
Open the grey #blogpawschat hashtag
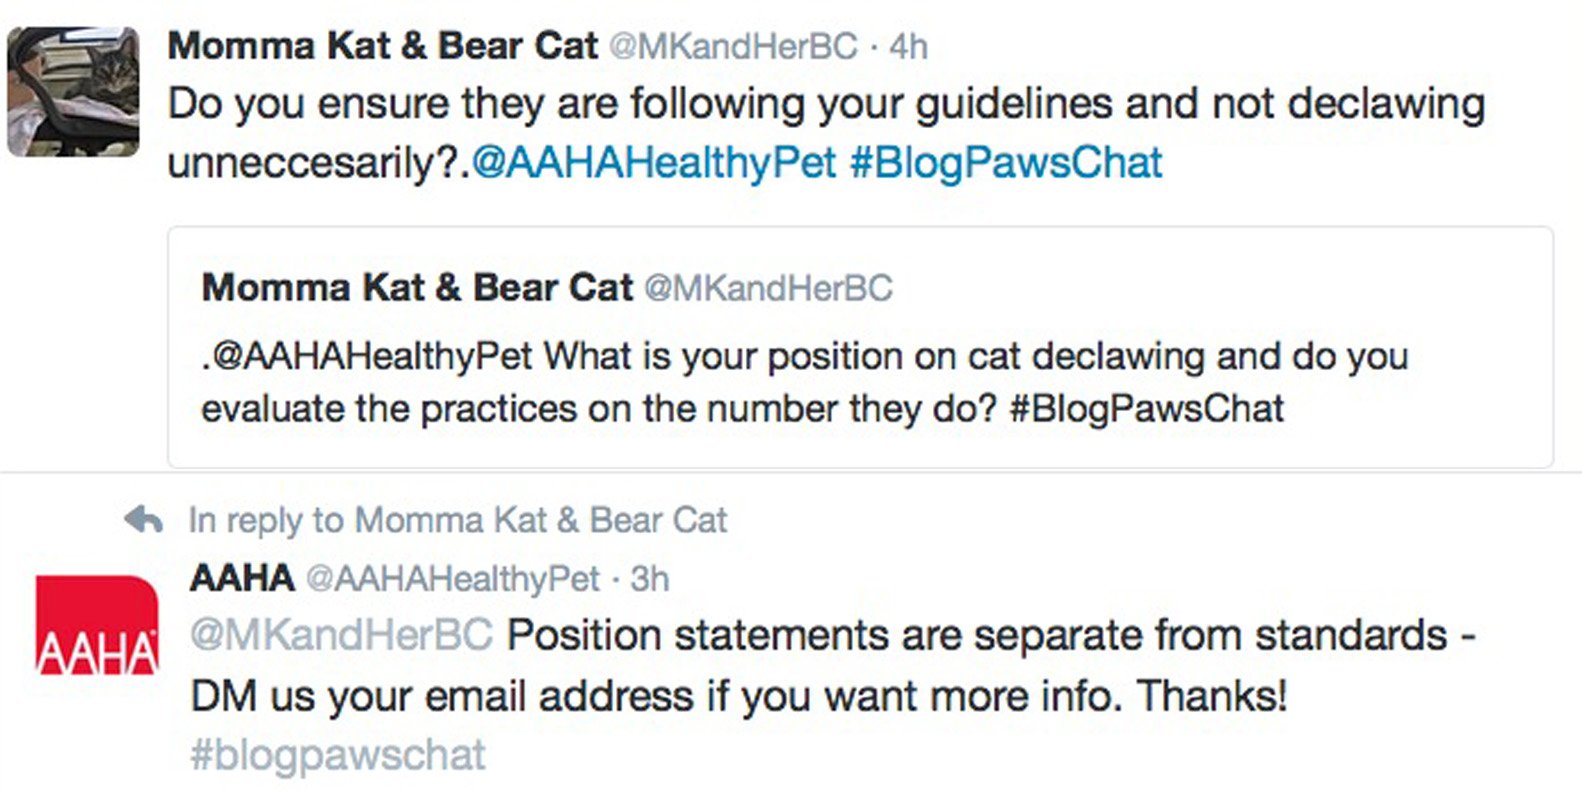[x=337, y=755]
